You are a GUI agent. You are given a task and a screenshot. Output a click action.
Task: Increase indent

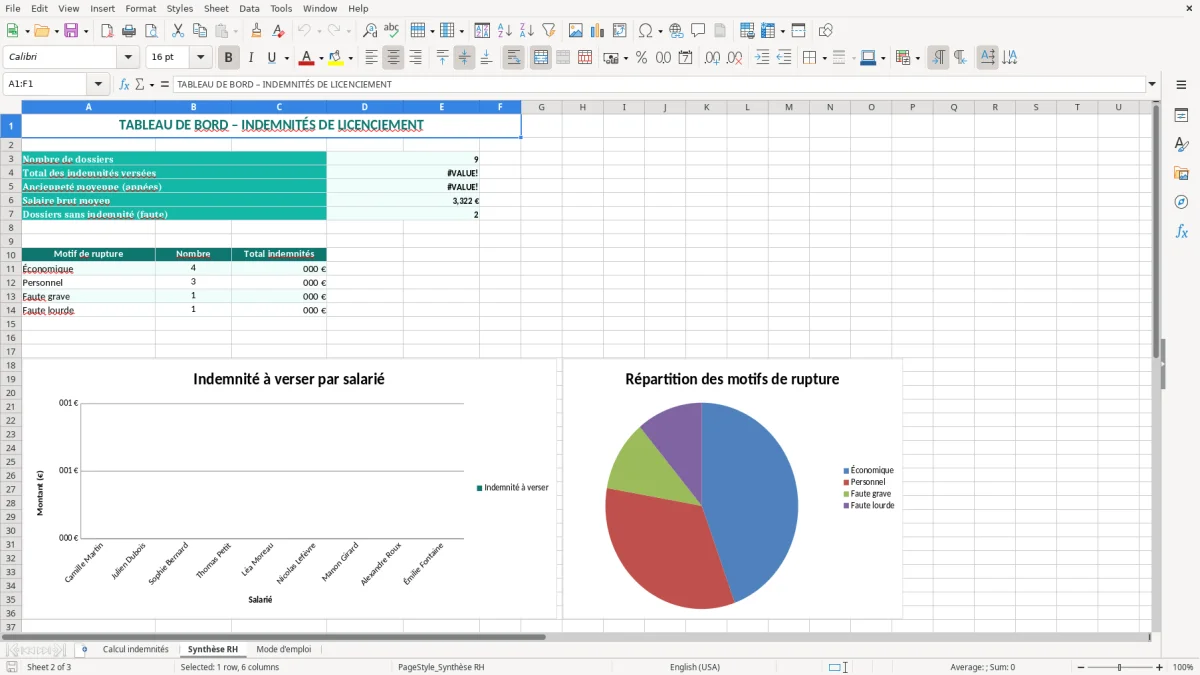[762, 58]
